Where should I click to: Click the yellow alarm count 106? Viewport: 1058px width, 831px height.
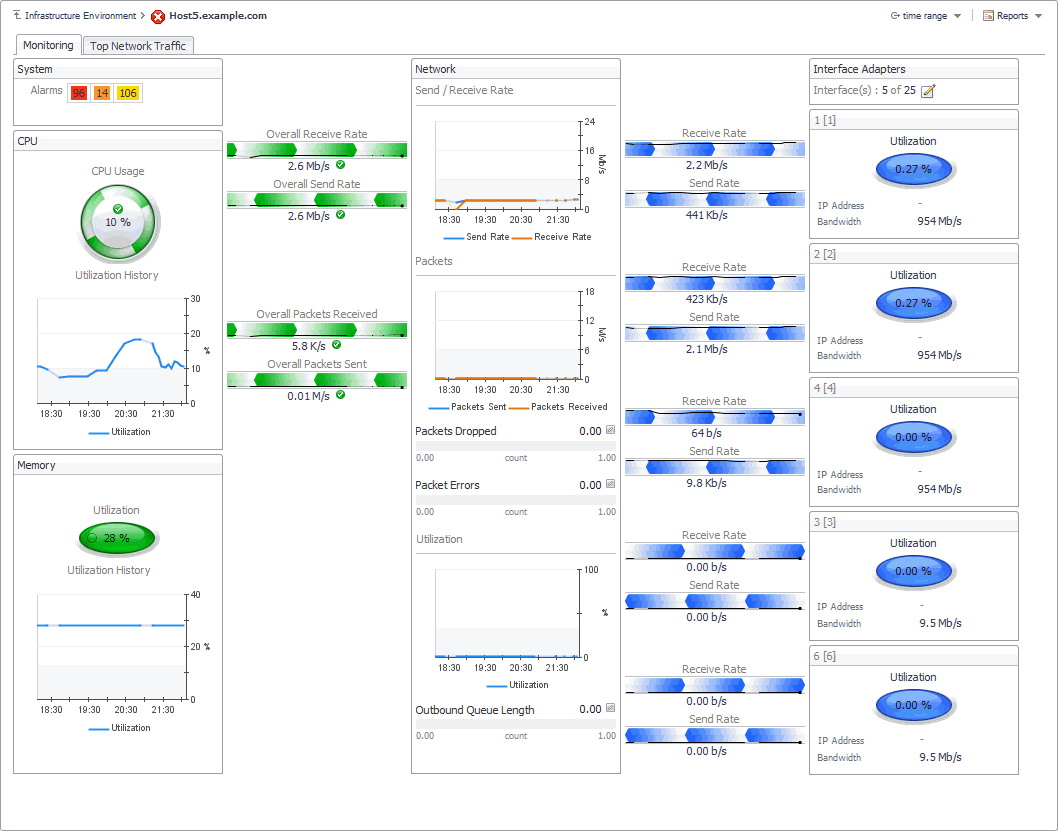(x=128, y=93)
